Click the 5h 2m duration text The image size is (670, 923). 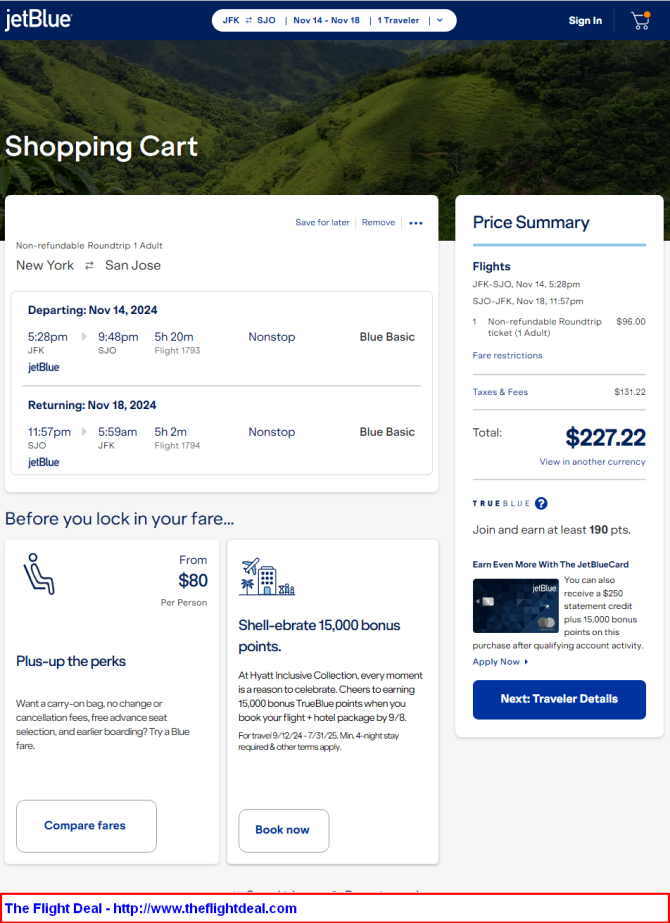tap(170, 432)
